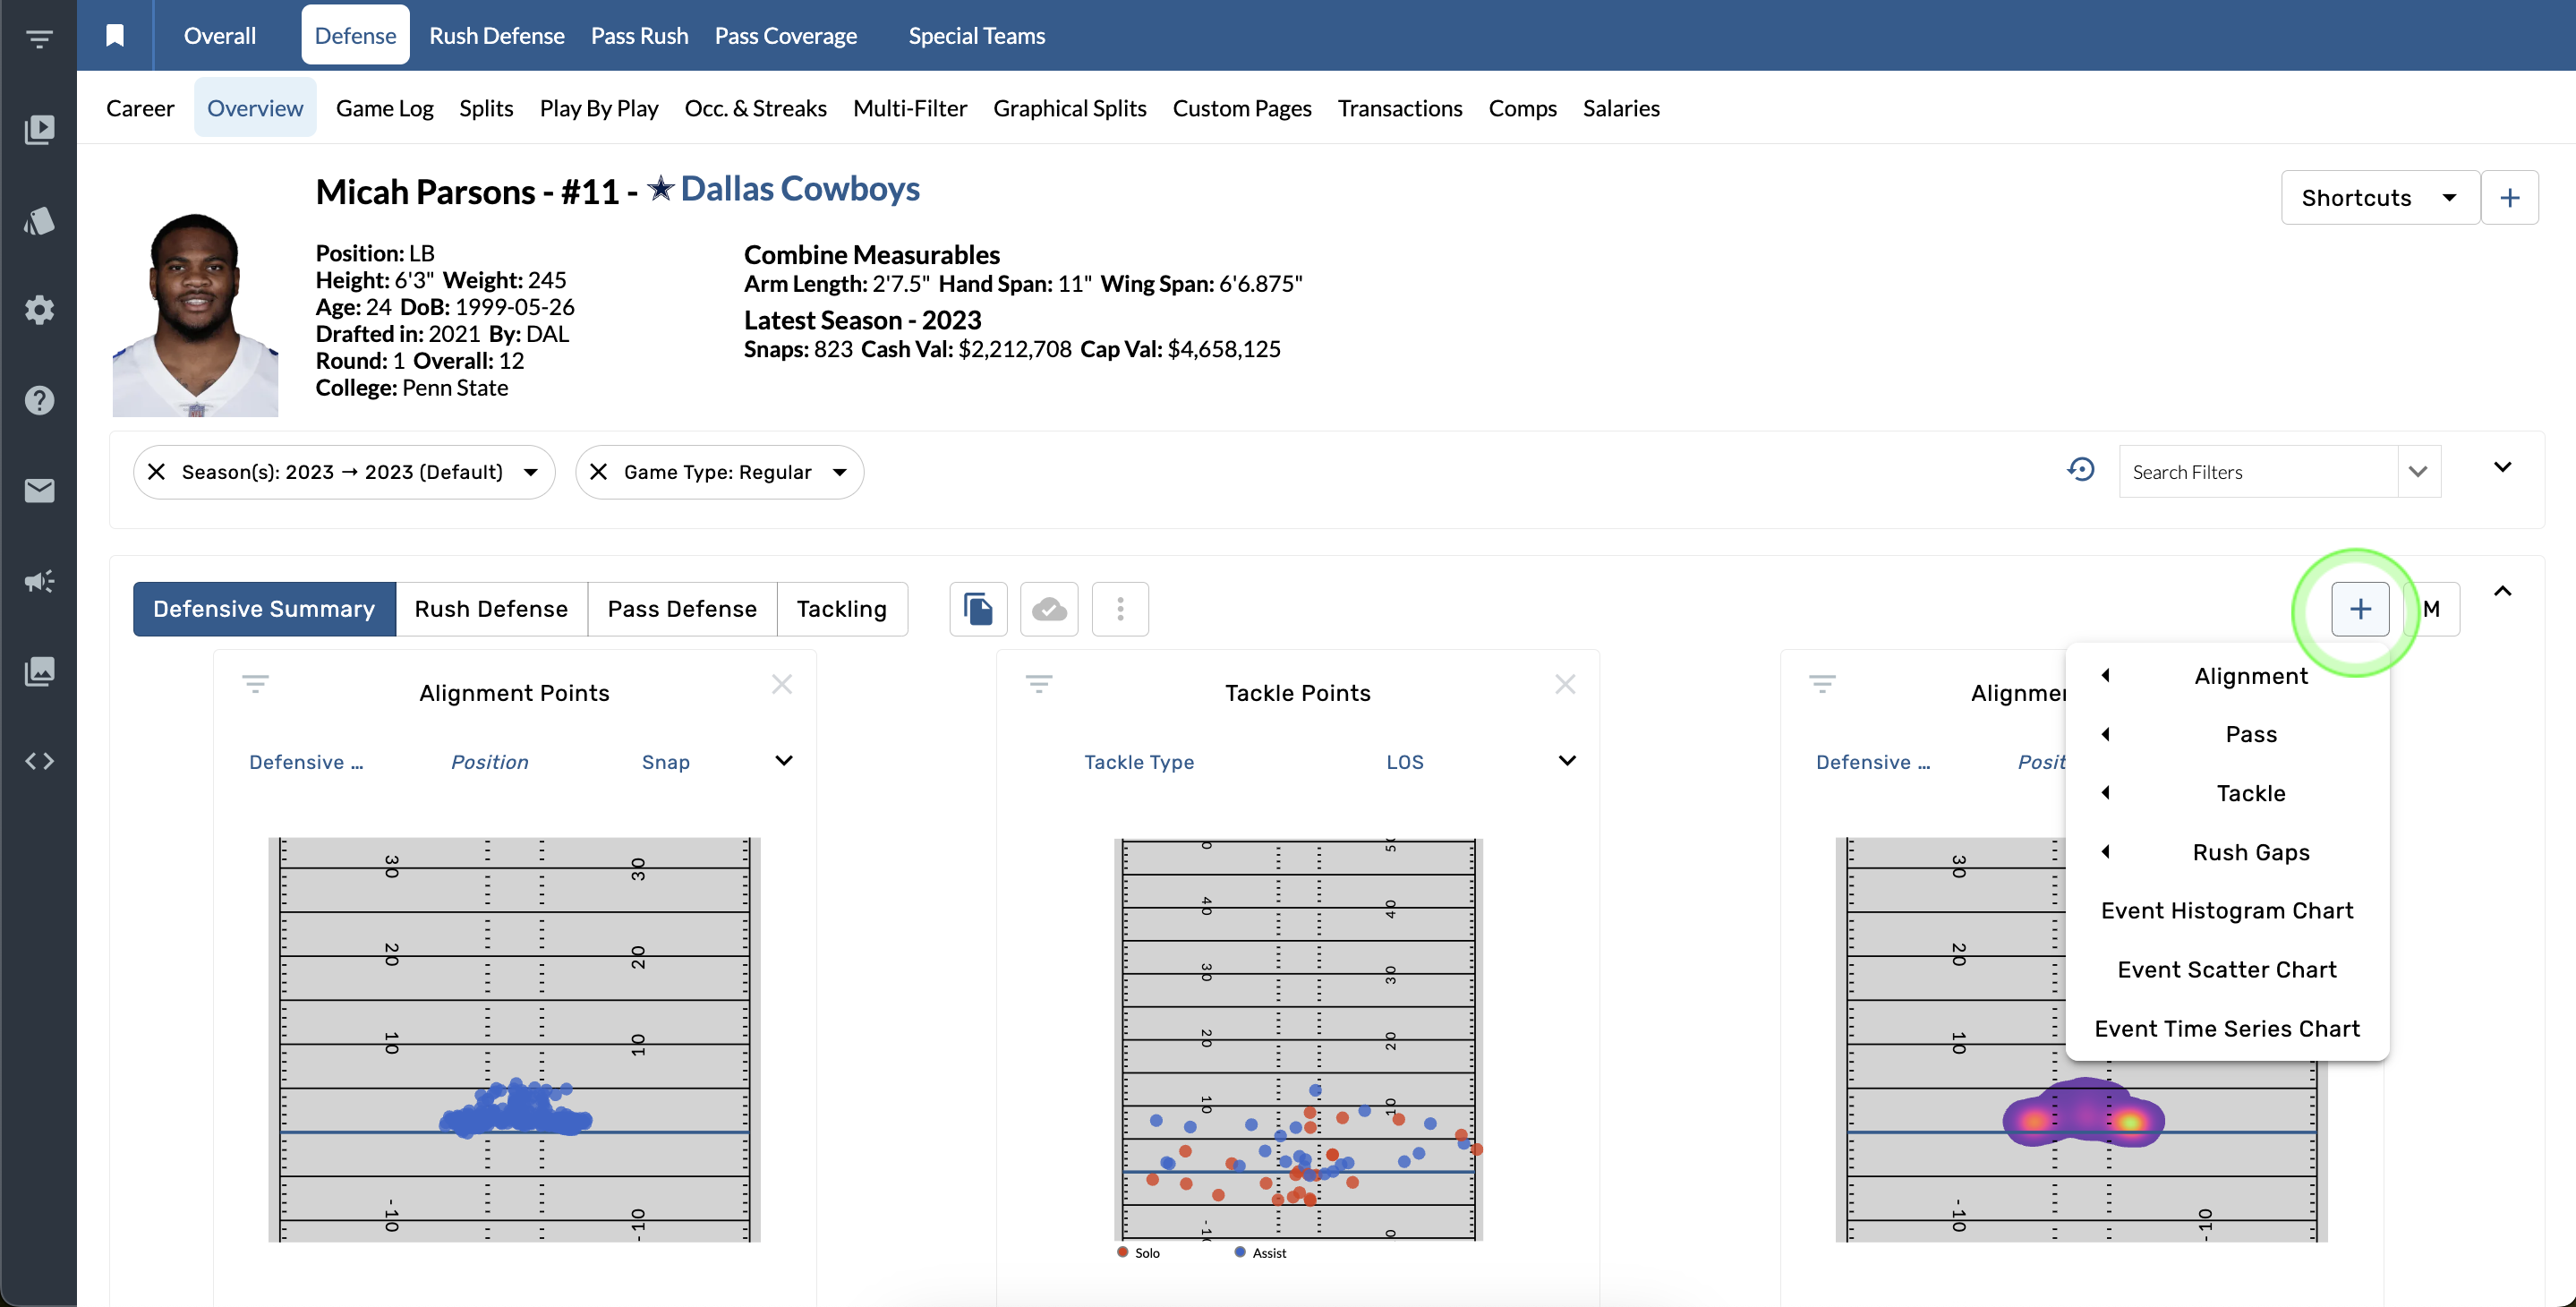The height and width of the screenshot is (1307, 2576).
Task: Click the Tackling button
Action: (x=841, y=609)
